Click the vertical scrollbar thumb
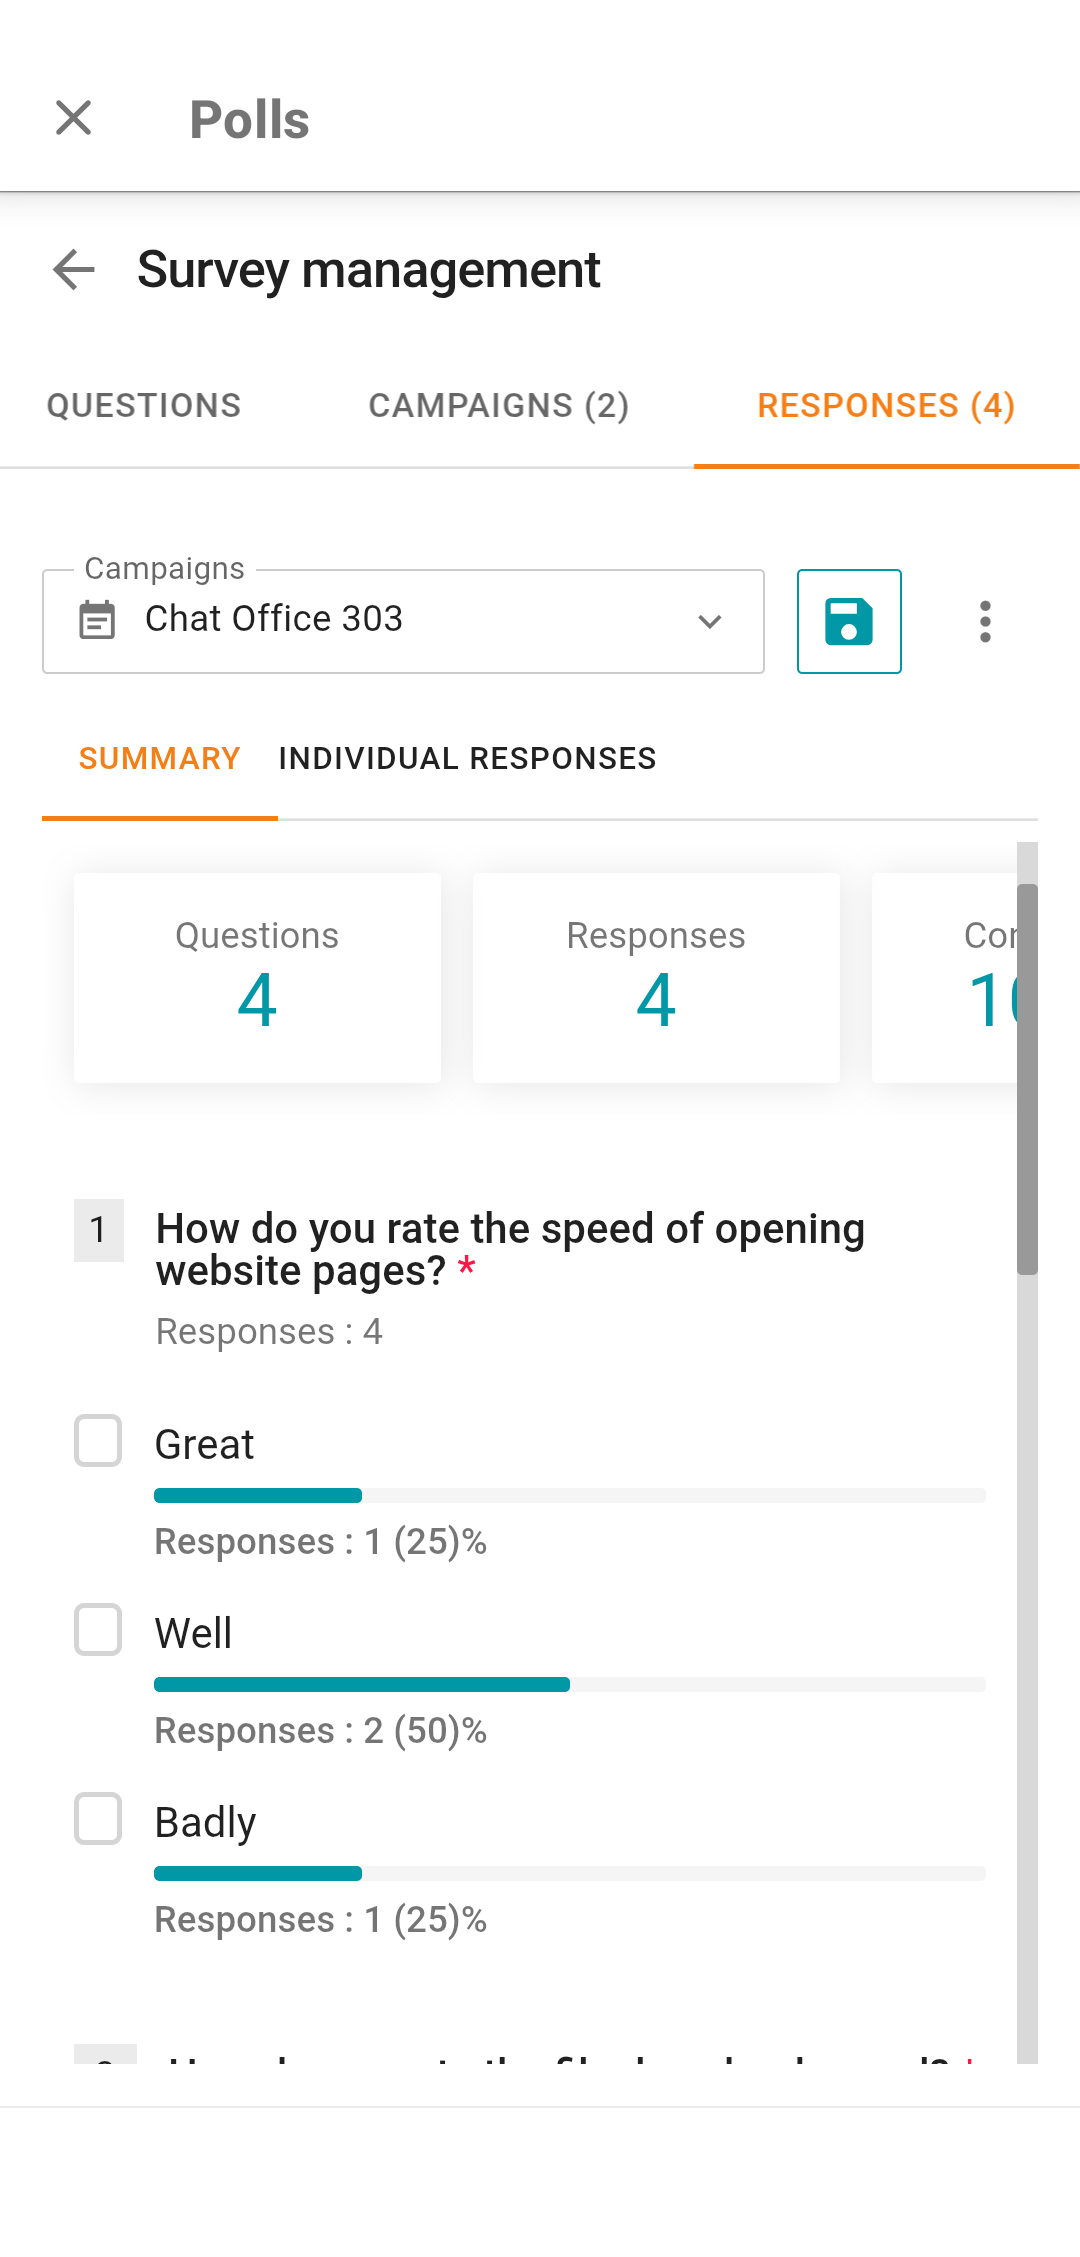Viewport: 1080px width, 2257px height. click(1027, 1080)
